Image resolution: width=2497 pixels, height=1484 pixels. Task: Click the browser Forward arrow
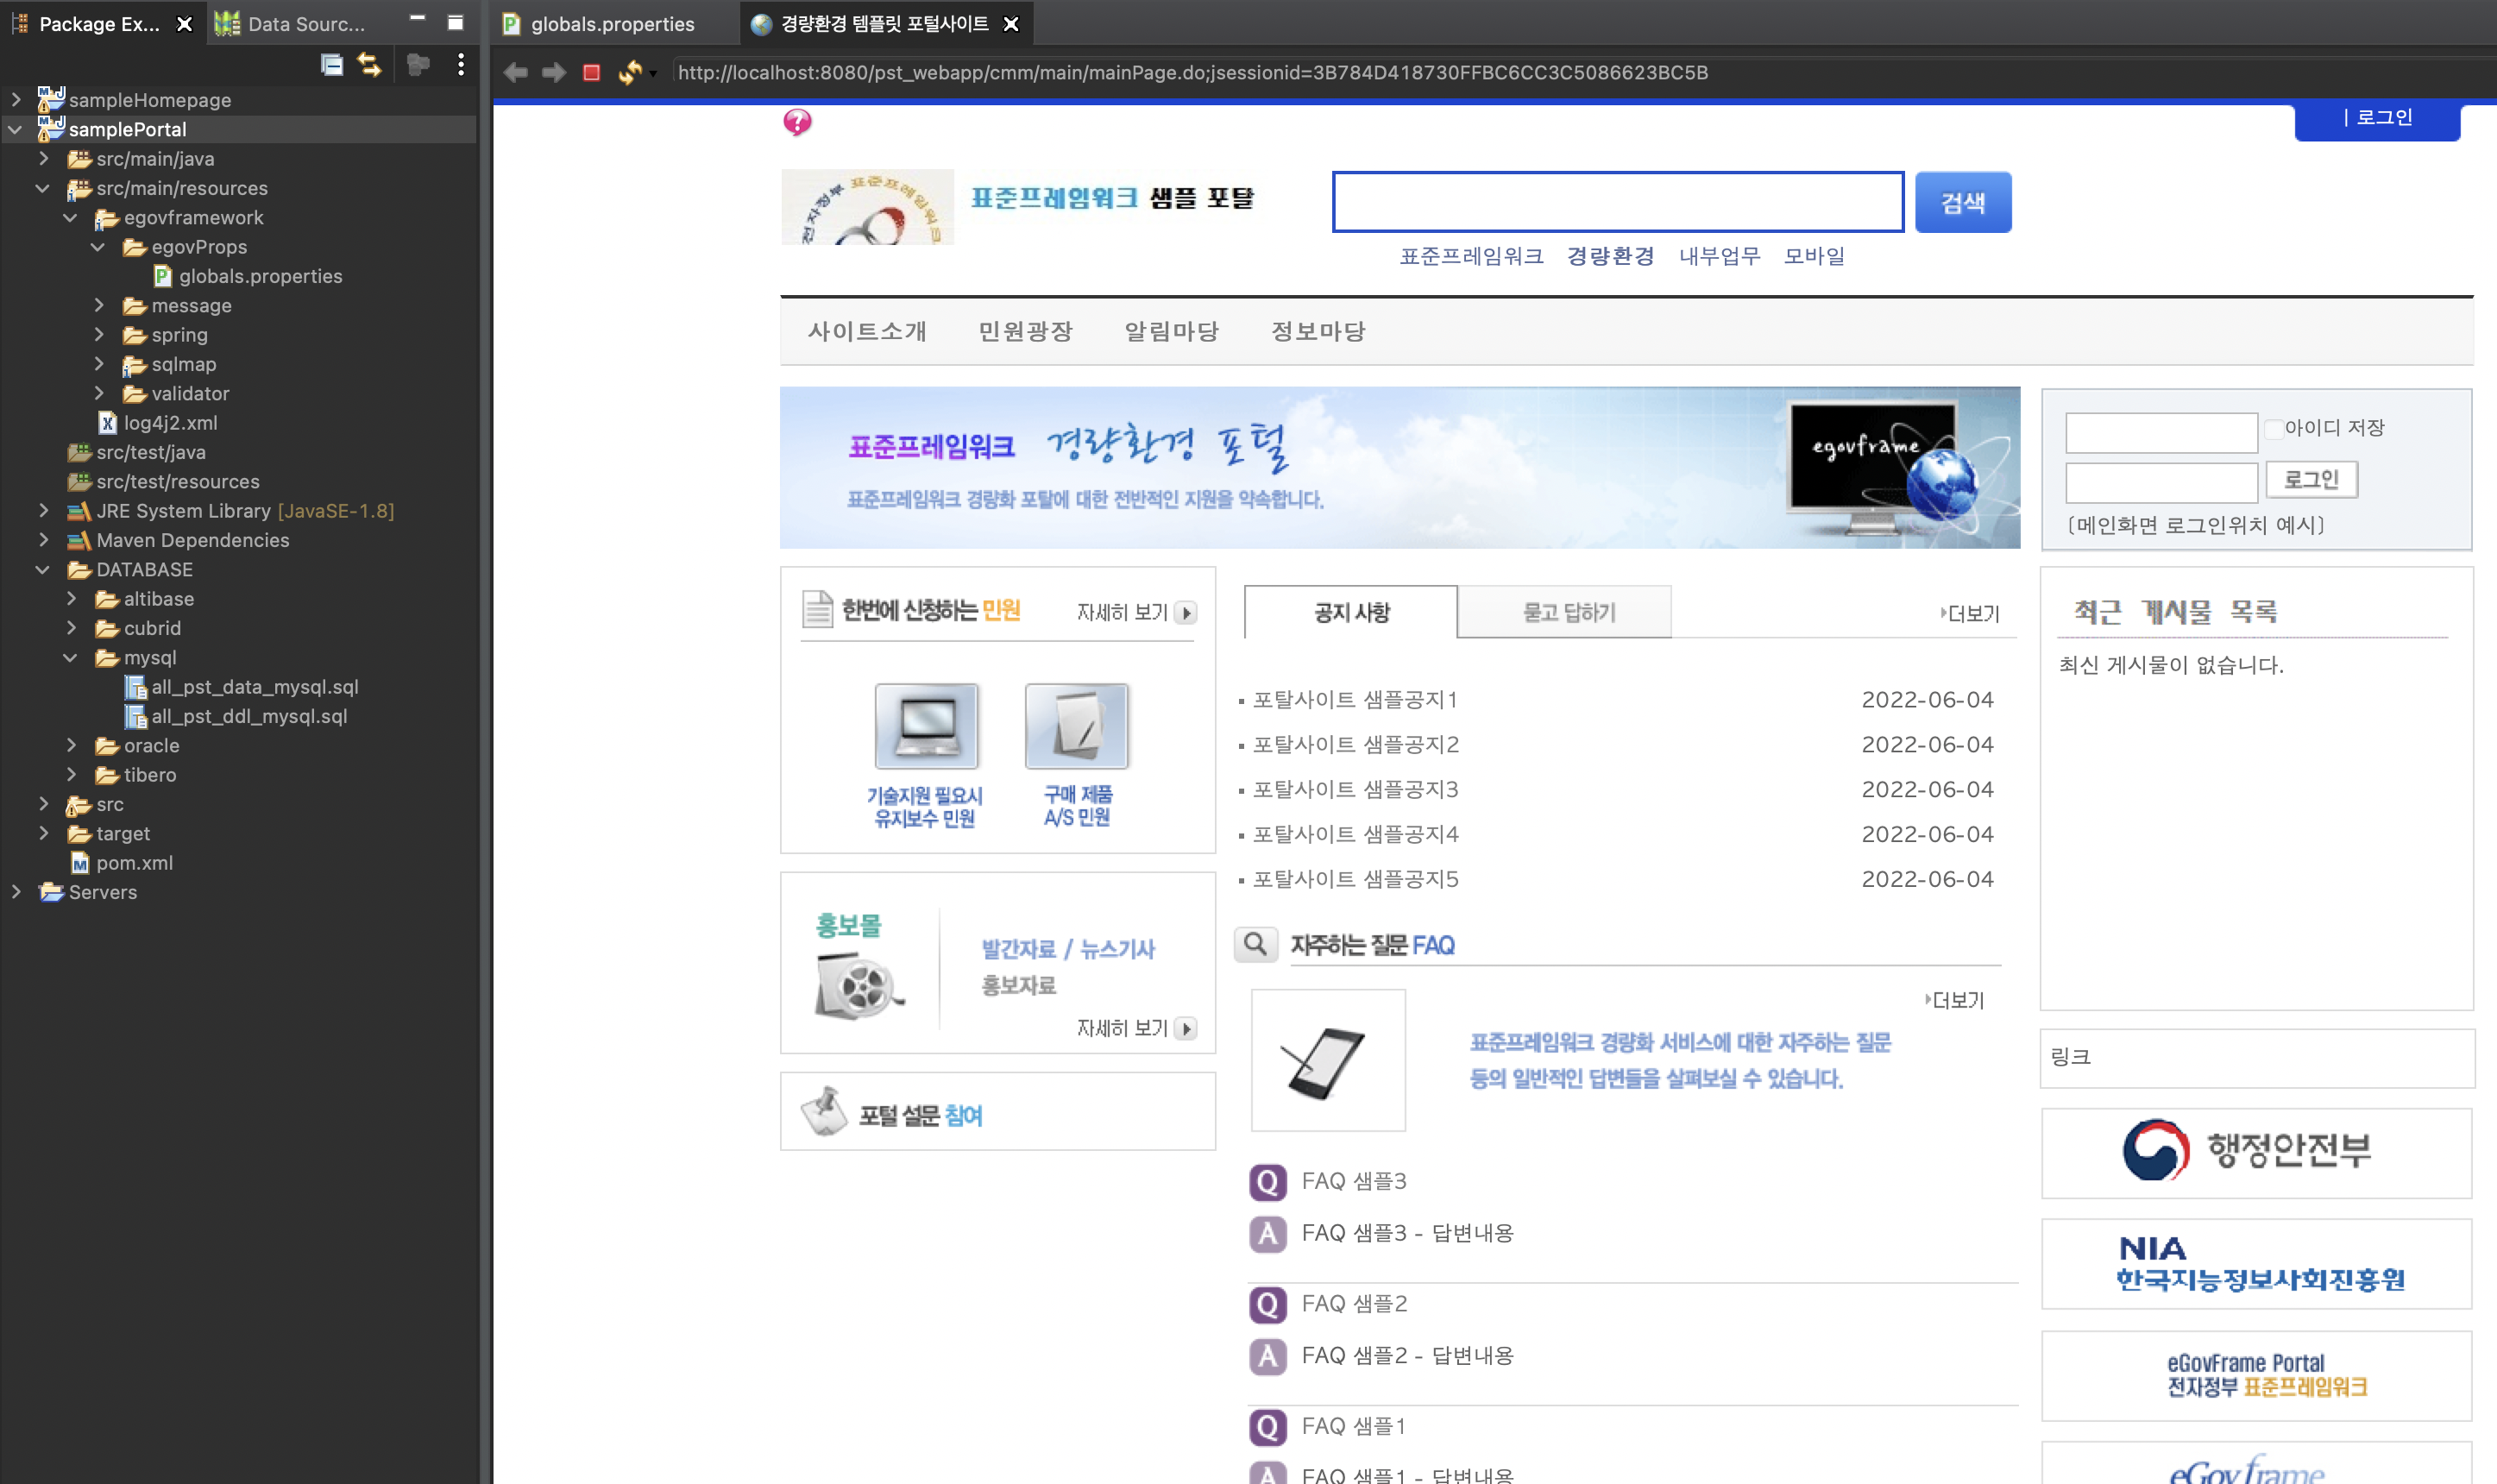554,73
